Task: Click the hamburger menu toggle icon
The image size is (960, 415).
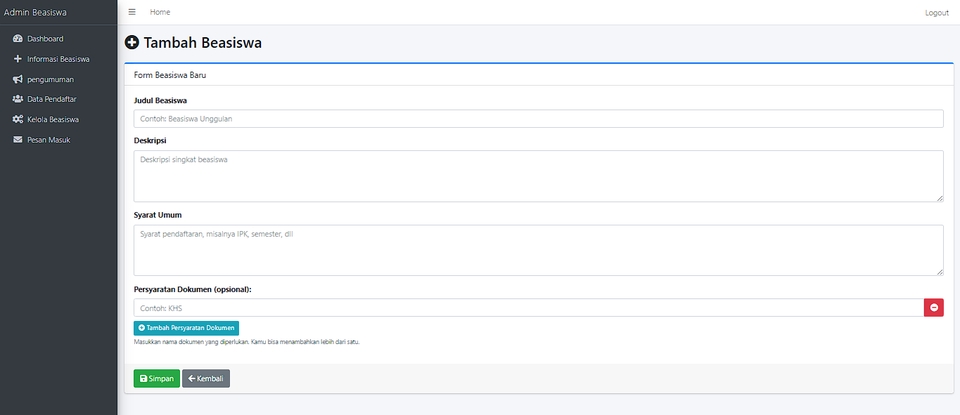Action: [132, 12]
